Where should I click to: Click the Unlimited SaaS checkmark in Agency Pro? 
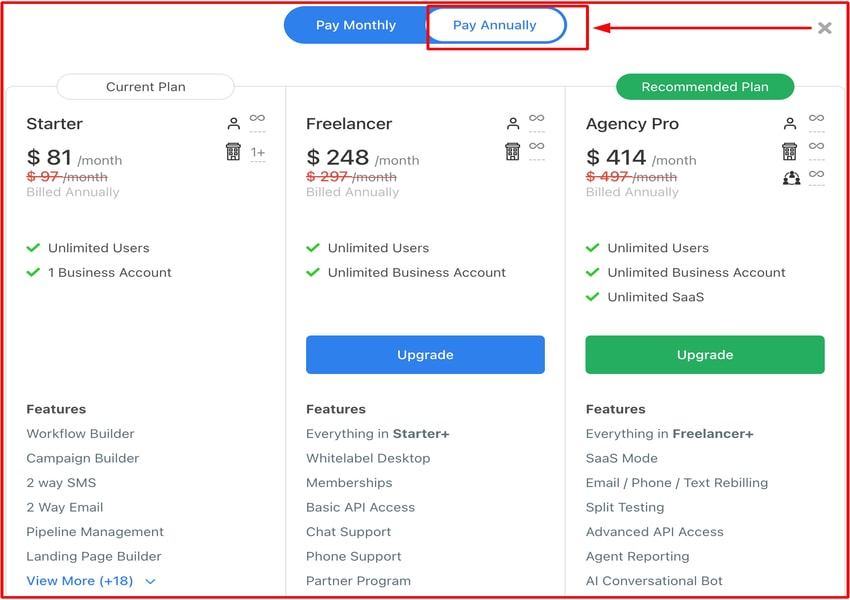[593, 297]
